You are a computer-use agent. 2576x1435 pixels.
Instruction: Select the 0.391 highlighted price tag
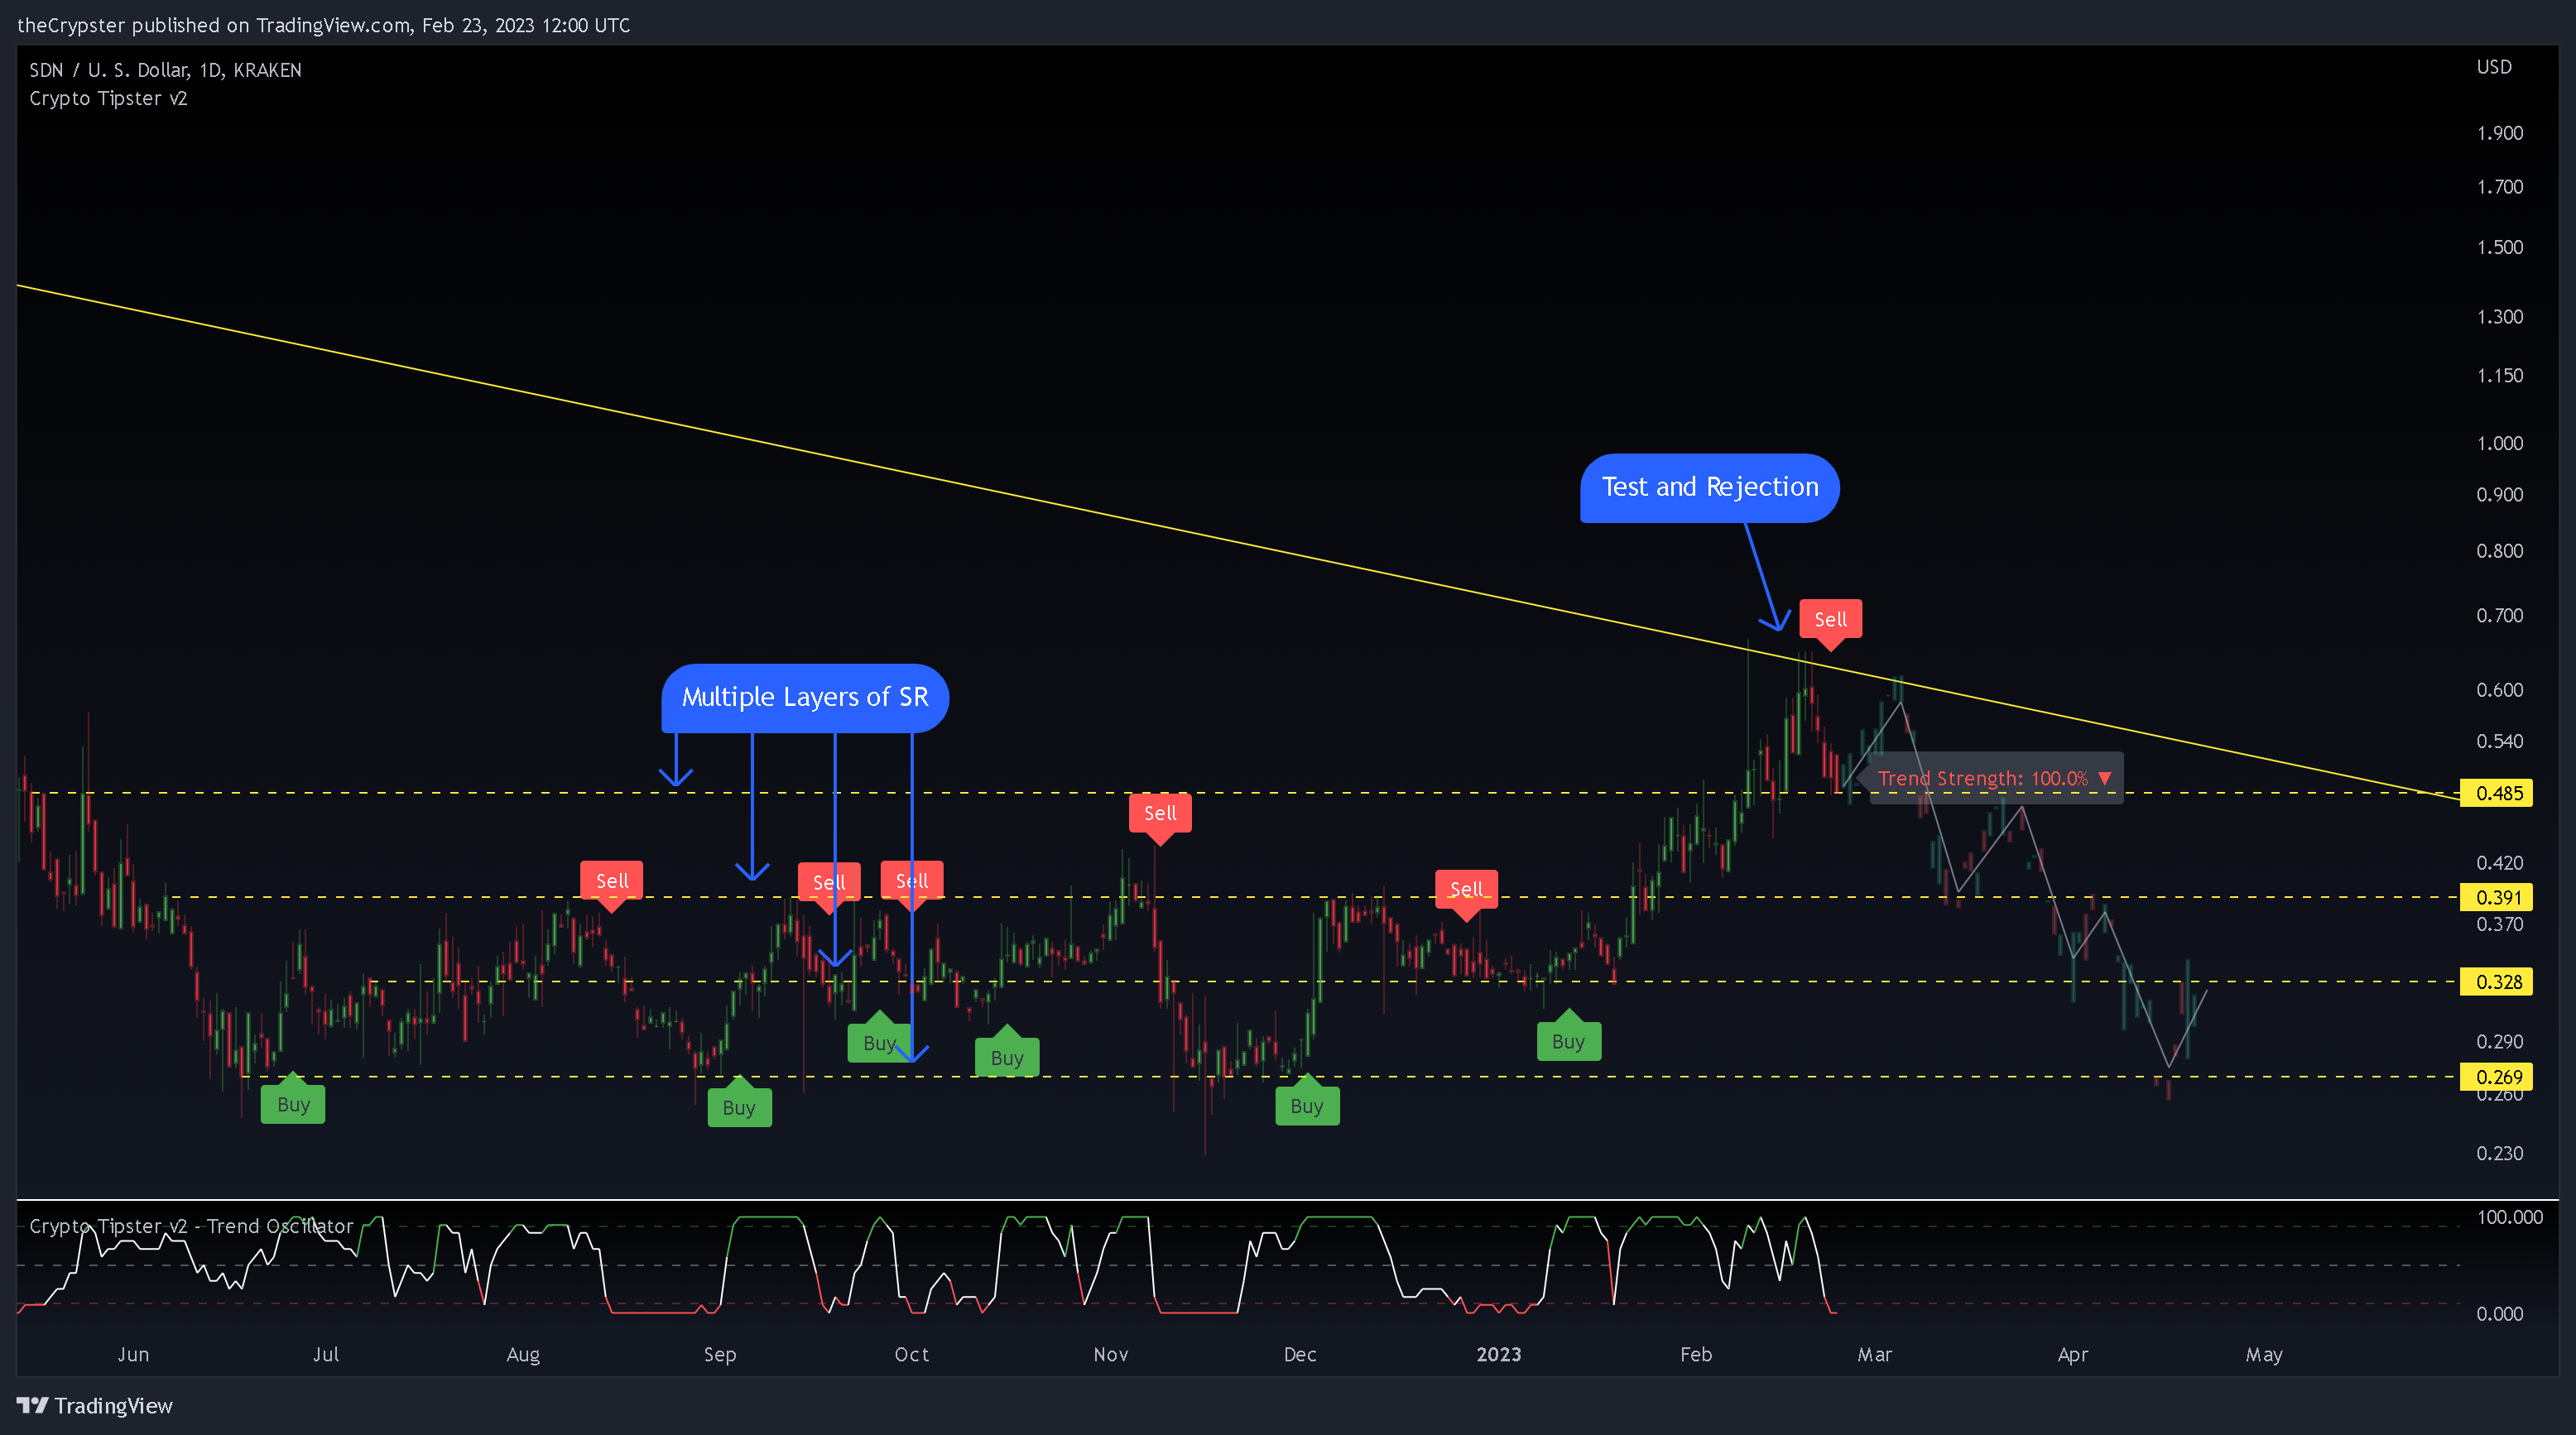coord(2497,897)
